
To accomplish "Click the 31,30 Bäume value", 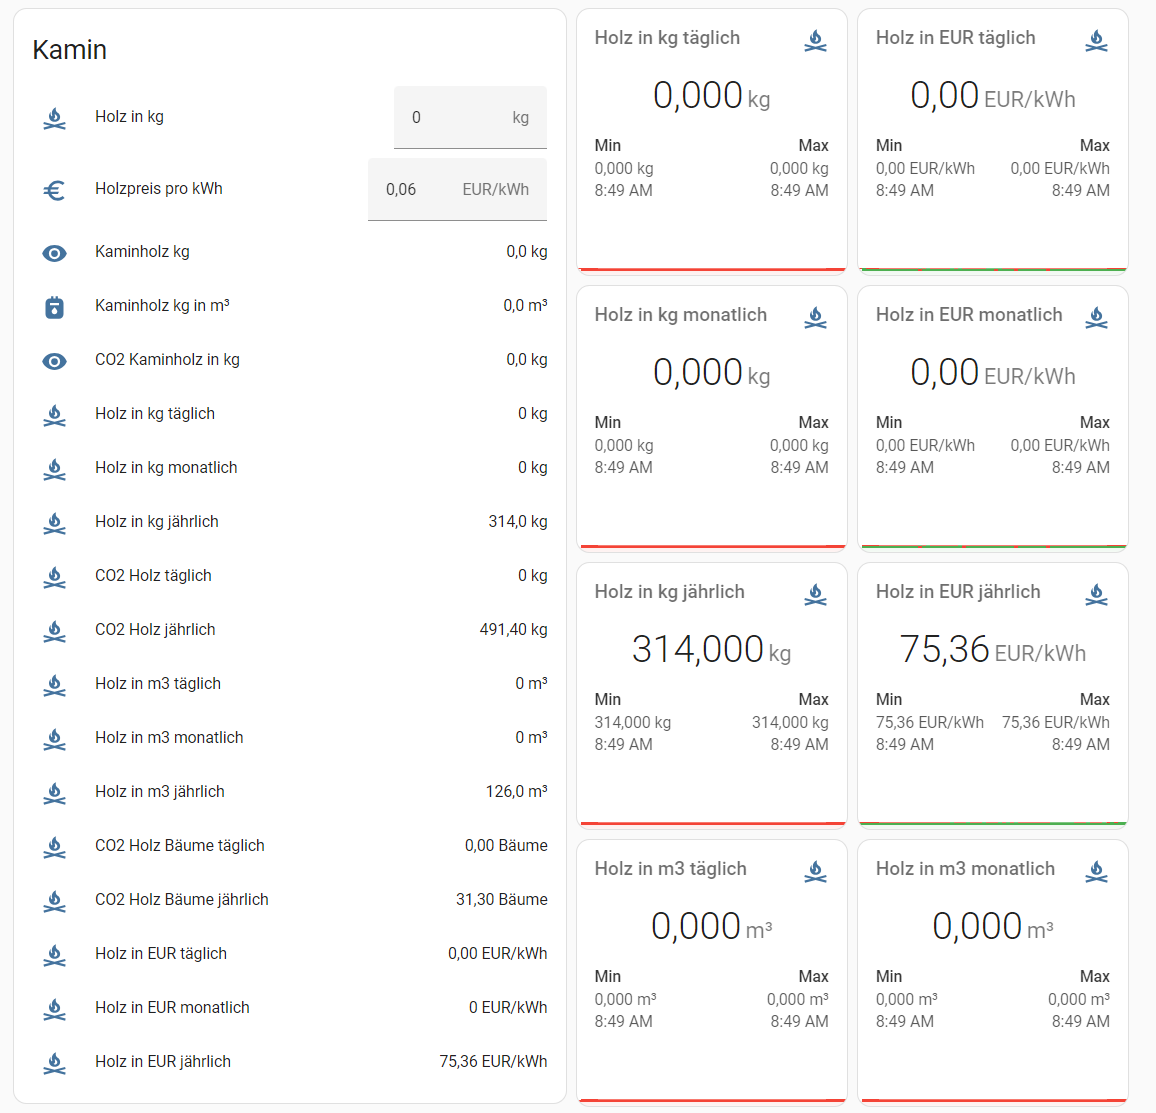I will 501,899.
